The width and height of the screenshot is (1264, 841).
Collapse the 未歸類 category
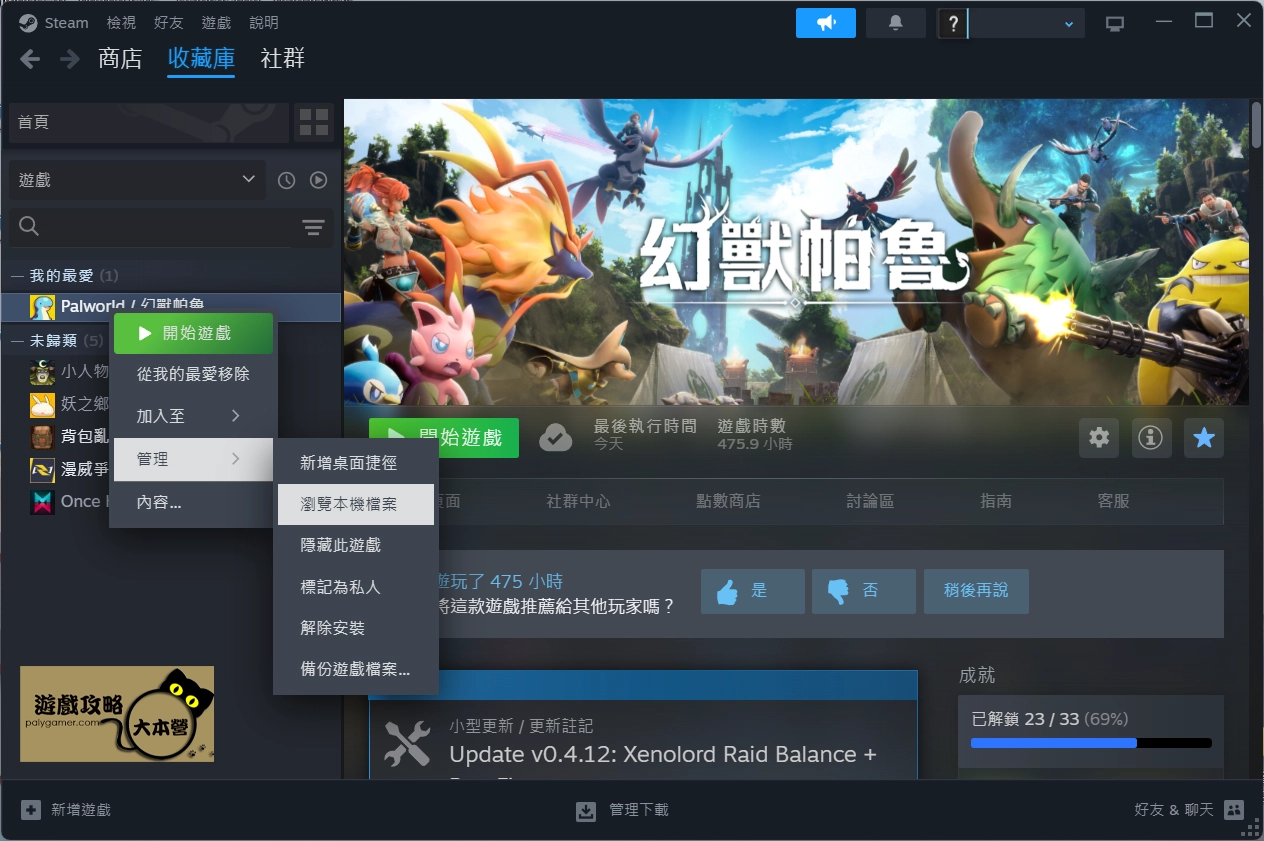16,341
